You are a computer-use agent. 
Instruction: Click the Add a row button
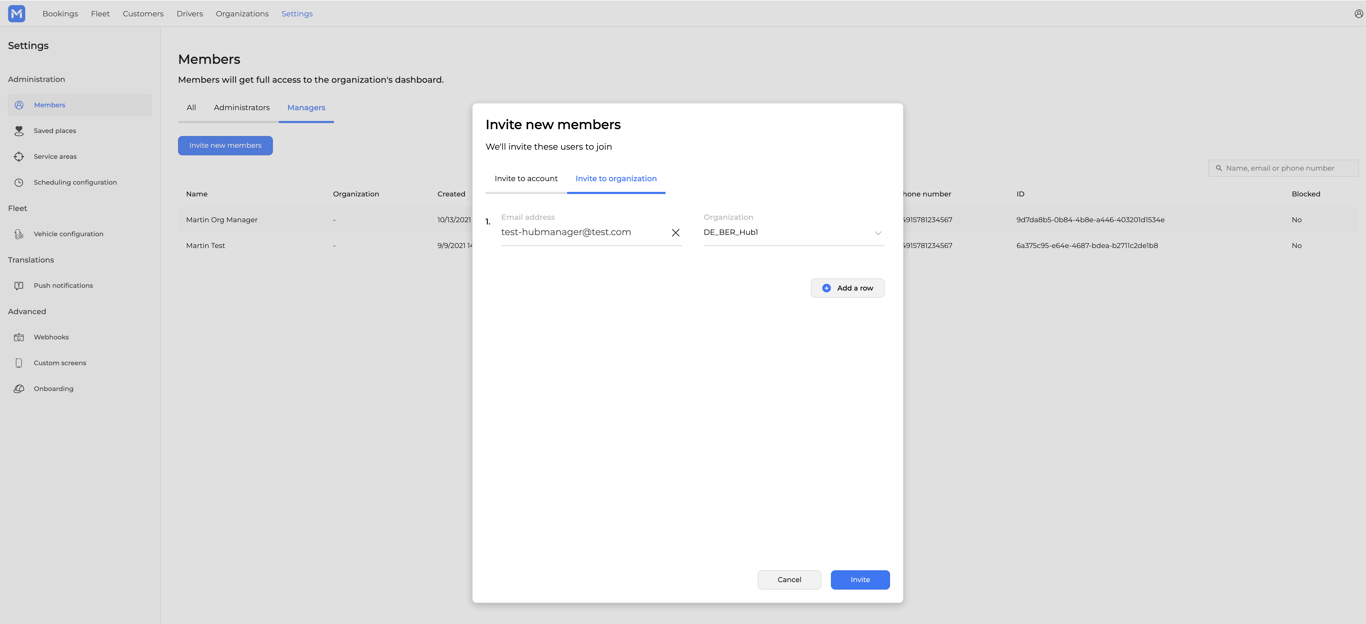847,288
